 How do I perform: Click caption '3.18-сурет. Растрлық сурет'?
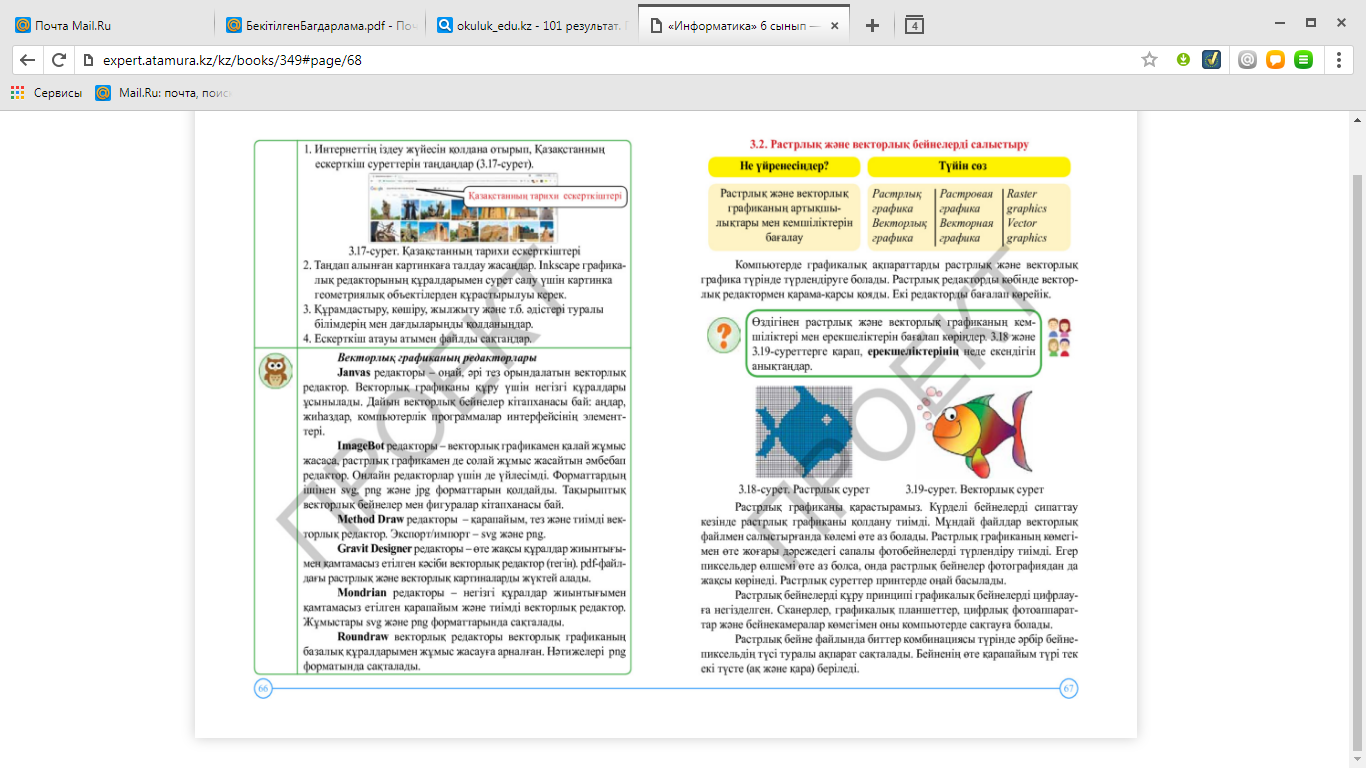tap(803, 490)
